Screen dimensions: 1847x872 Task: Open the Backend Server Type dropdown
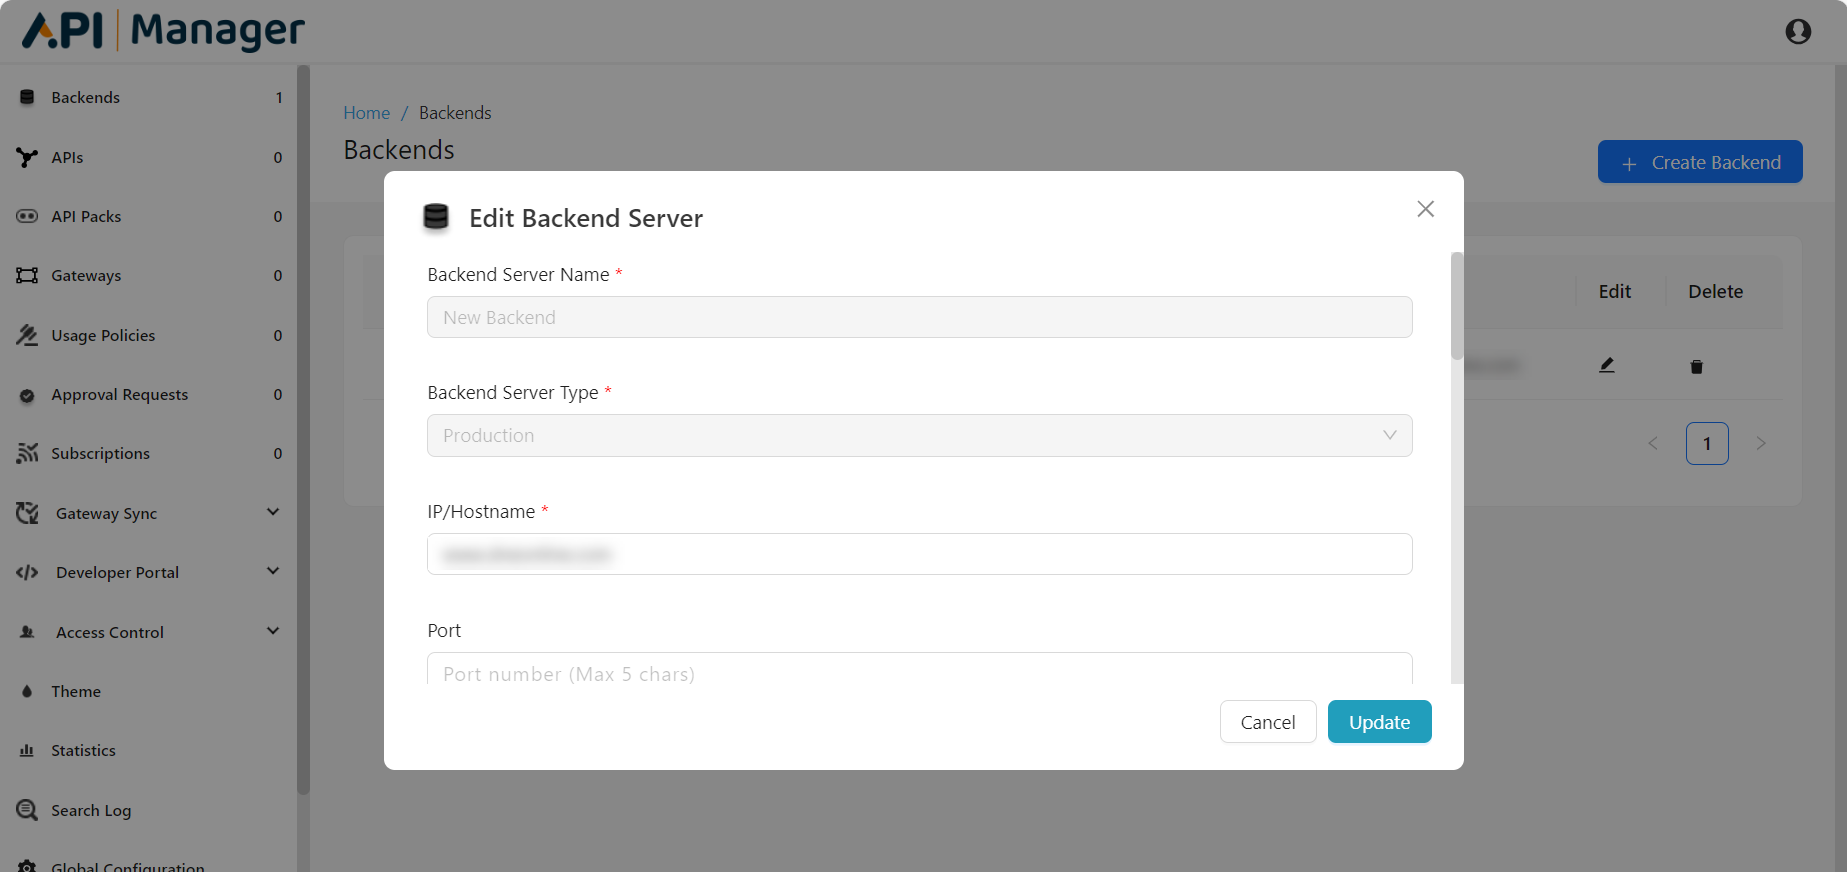[919, 436]
